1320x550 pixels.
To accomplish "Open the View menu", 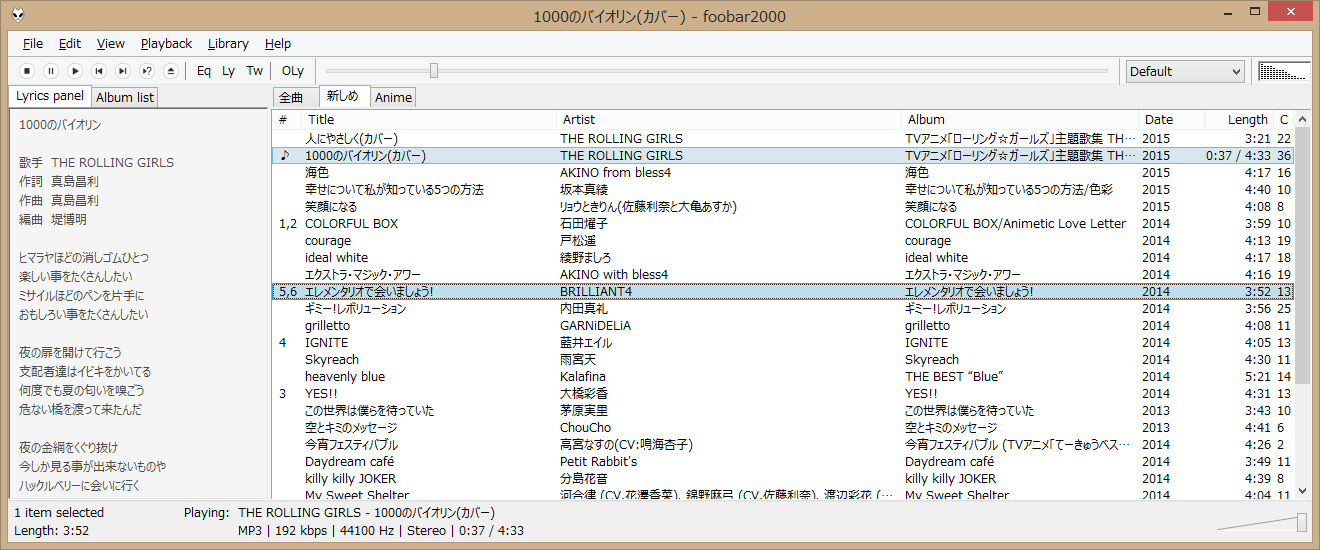I will (x=111, y=43).
